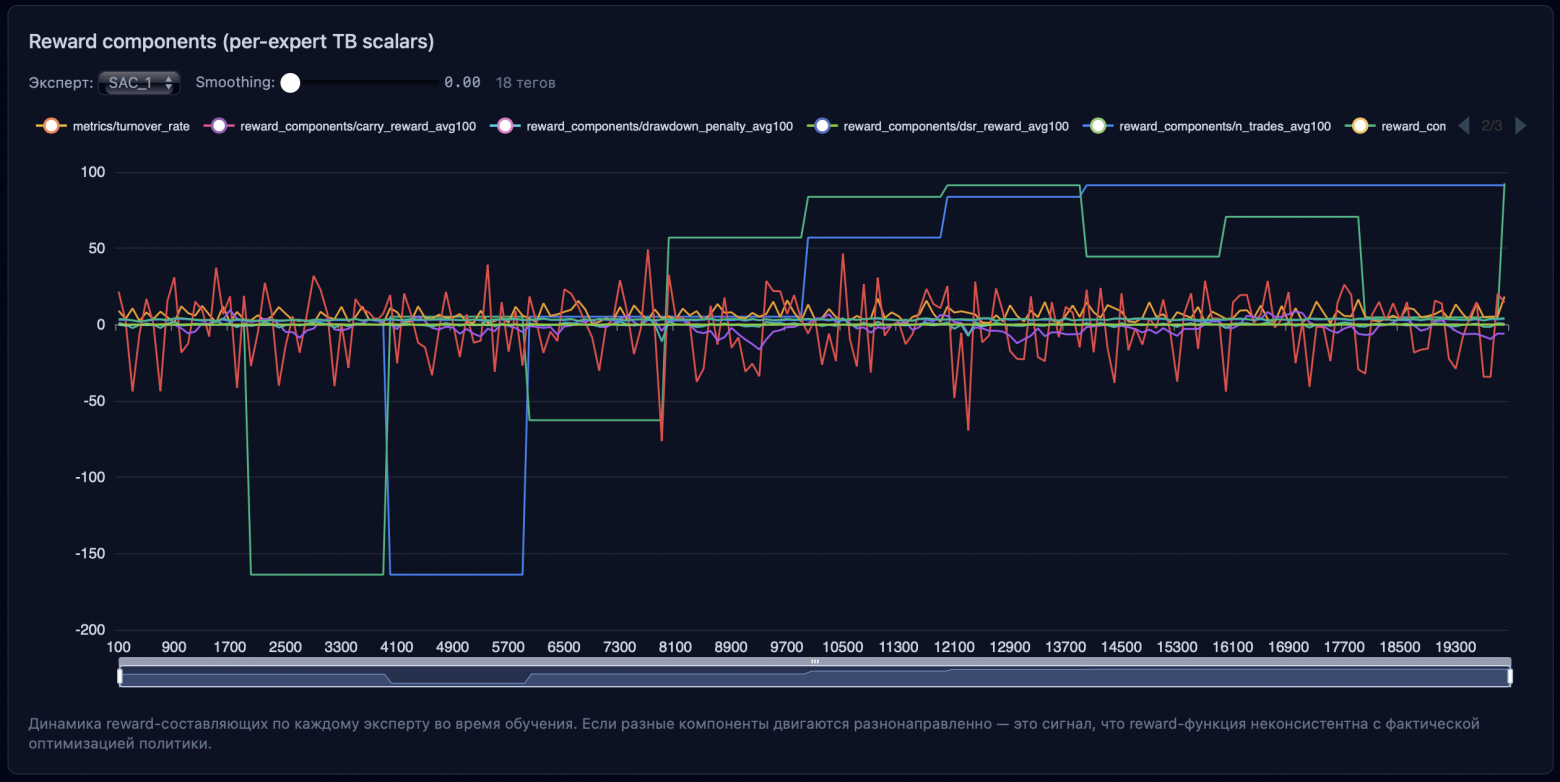This screenshot has height=782, width=1560.
Task: Click the right handle of the zoom range bar
Action: point(1510,677)
